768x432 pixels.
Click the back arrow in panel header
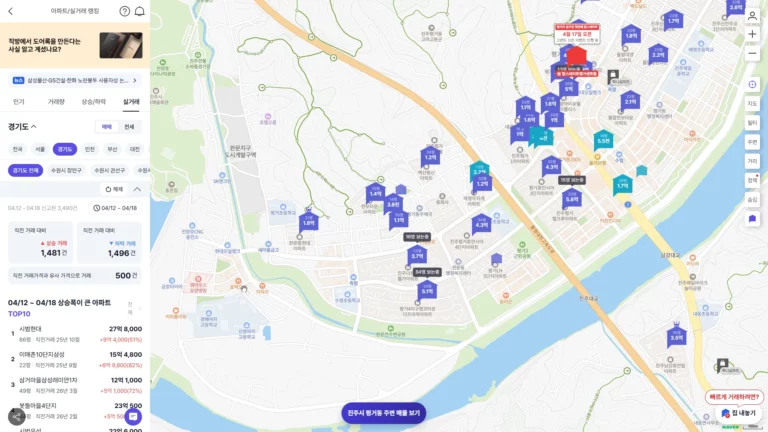[13, 11]
